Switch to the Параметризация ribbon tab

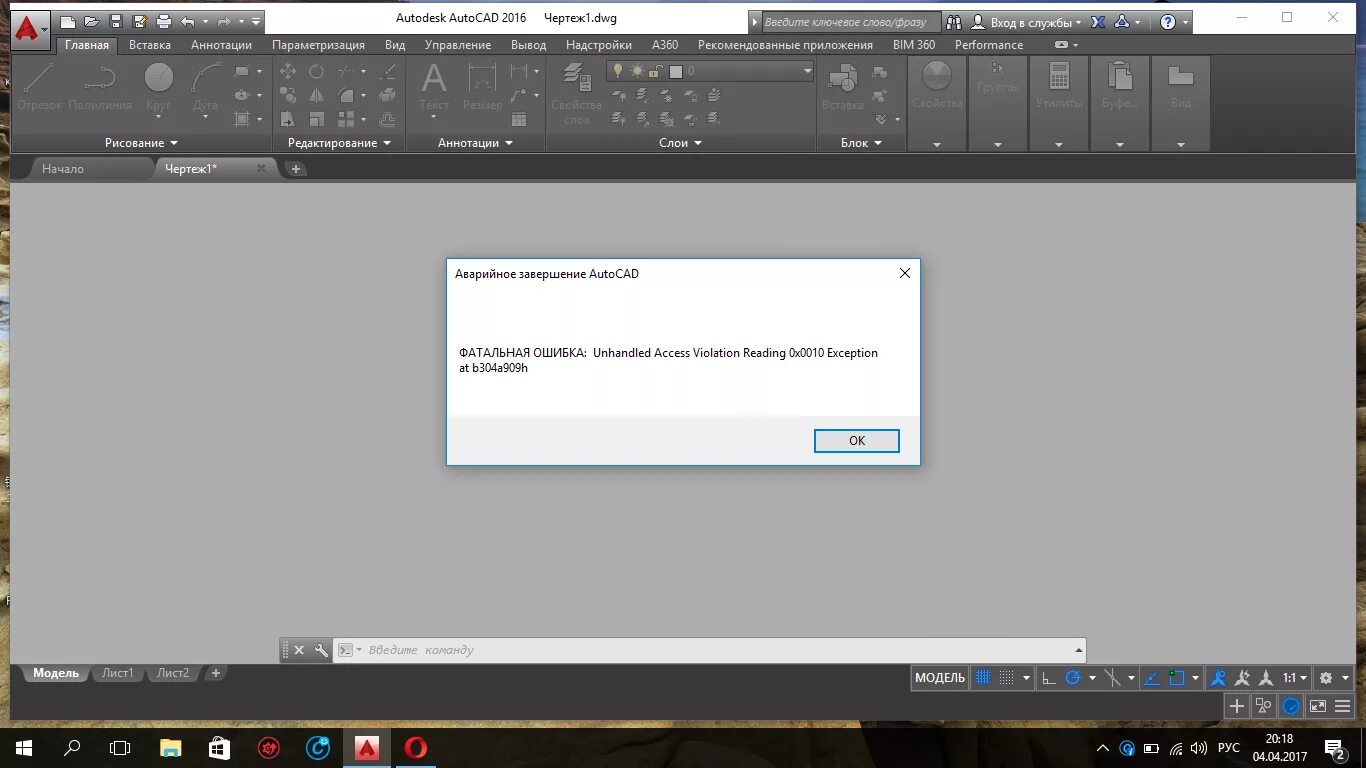pos(318,45)
